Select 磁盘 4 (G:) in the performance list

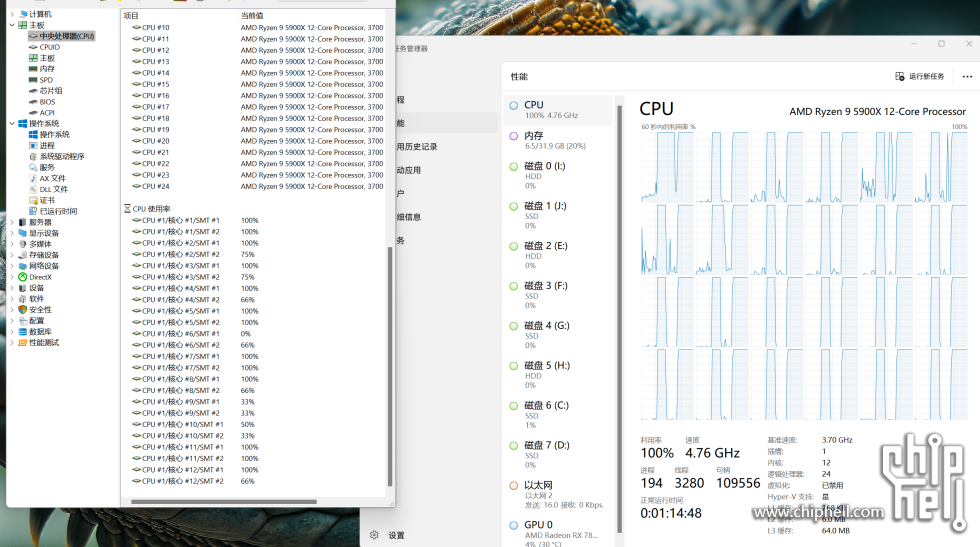(558, 336)
